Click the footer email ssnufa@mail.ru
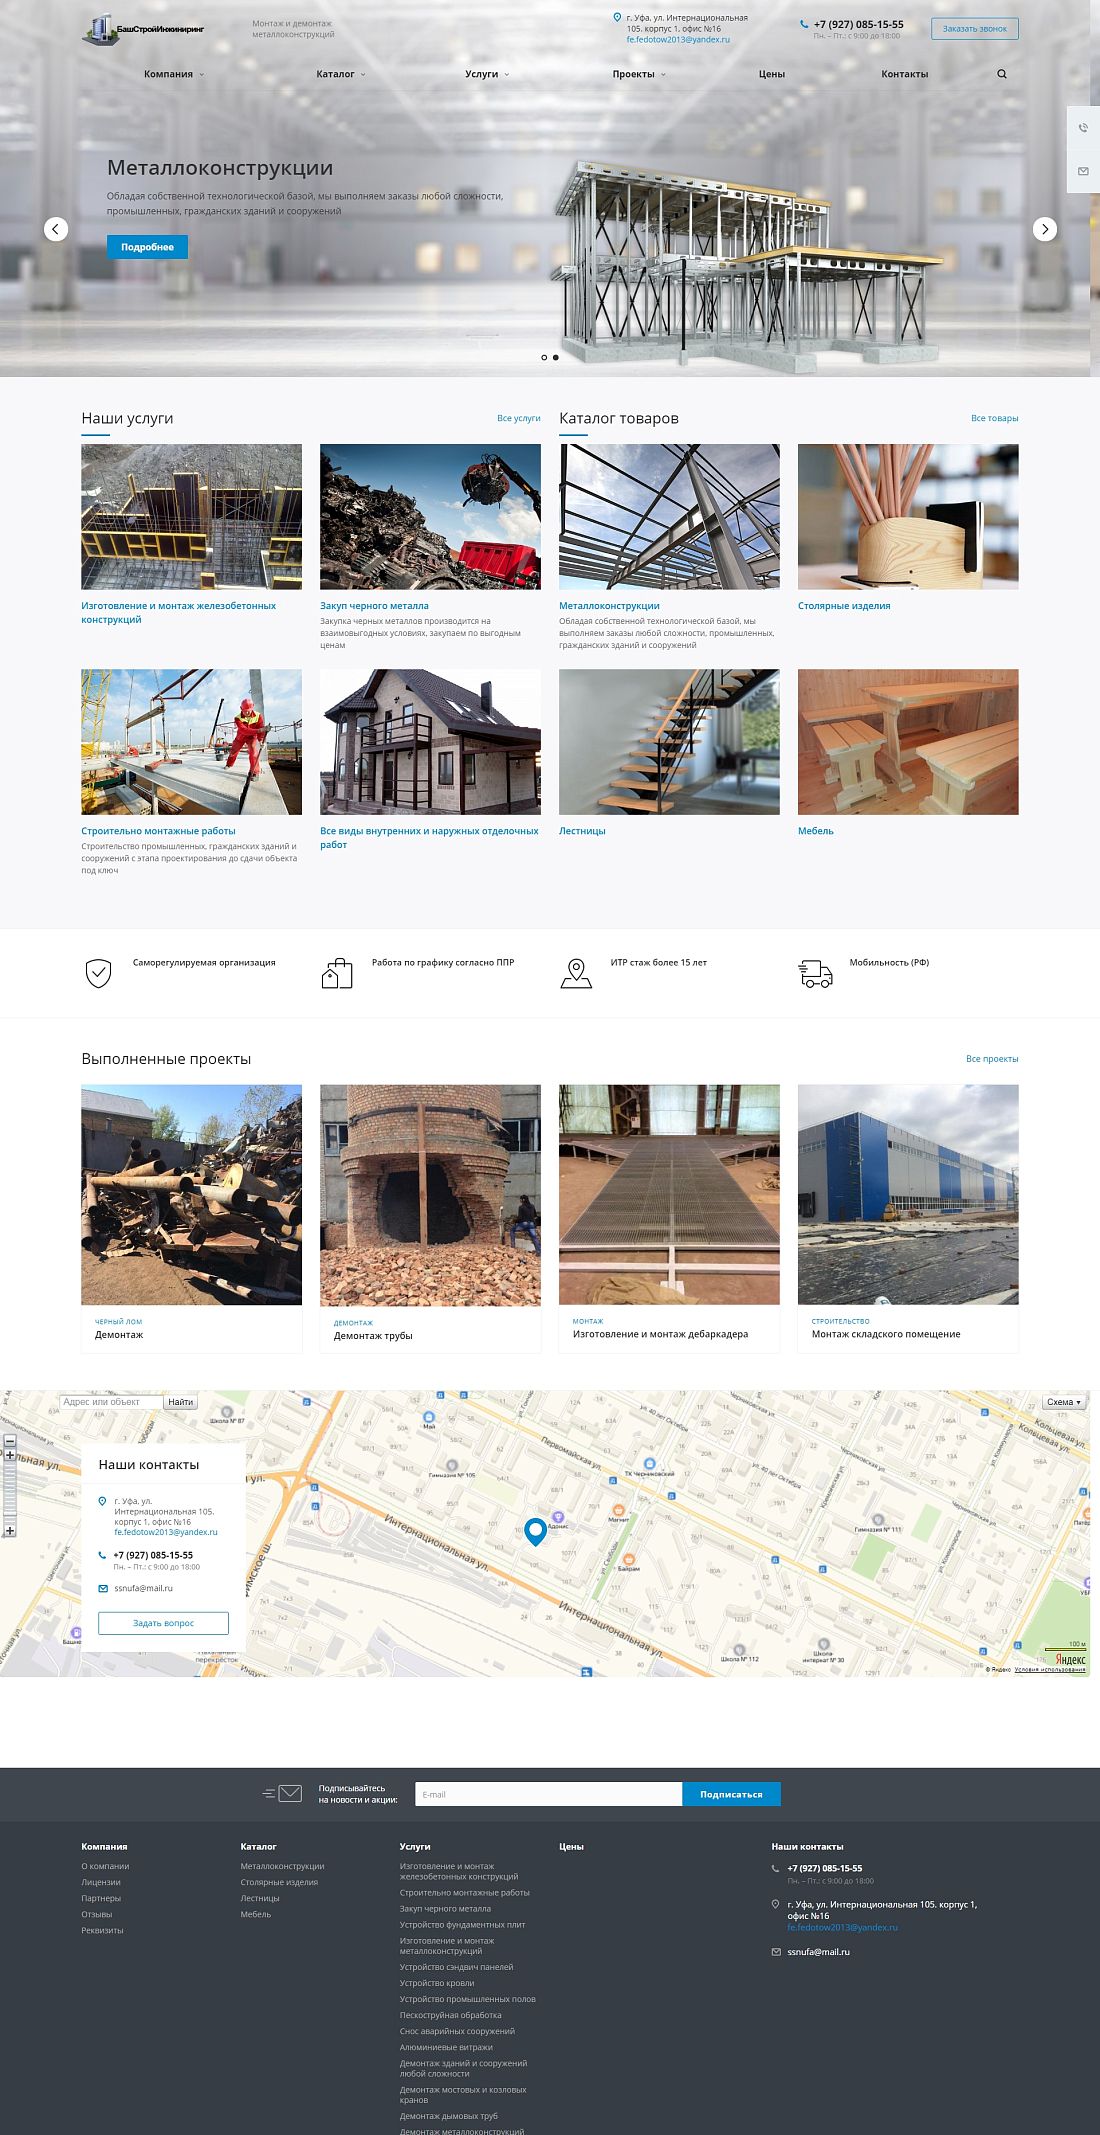The width and height of the screenshot is (1100, 2135). click(818, 1952)
